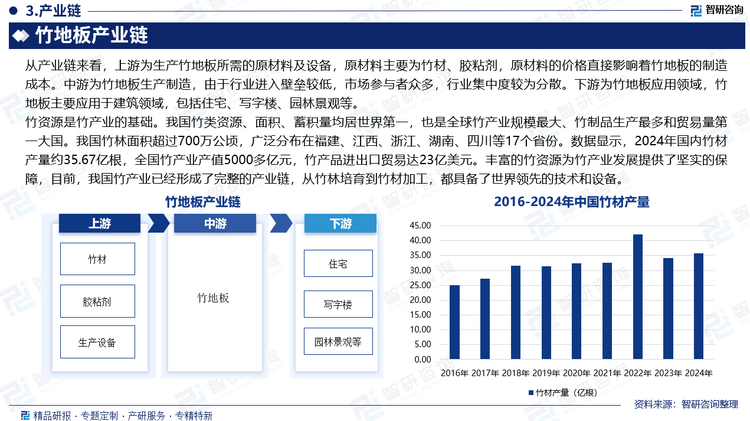Viewport: 750px width, 421px height.
Task: Click the 15.00 y-axis label
Action: coord(420,315)
